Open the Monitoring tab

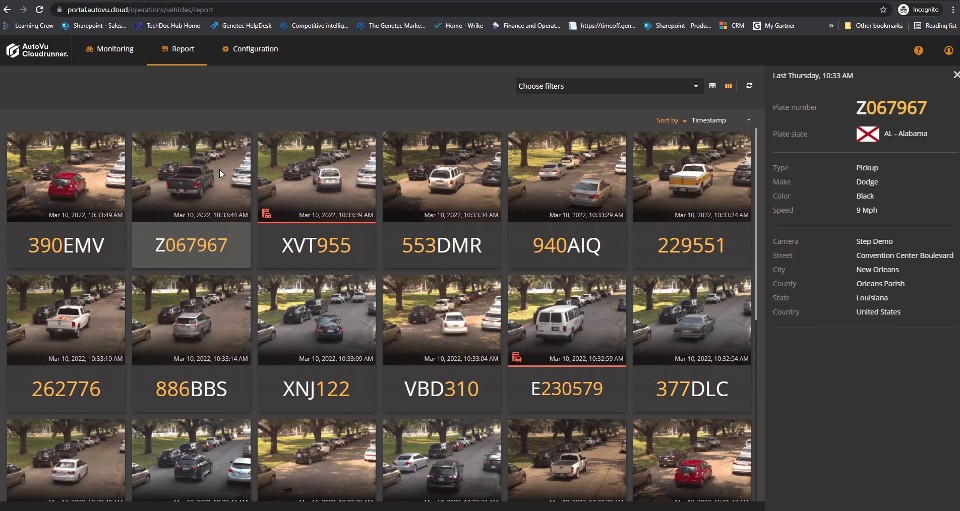110,49
